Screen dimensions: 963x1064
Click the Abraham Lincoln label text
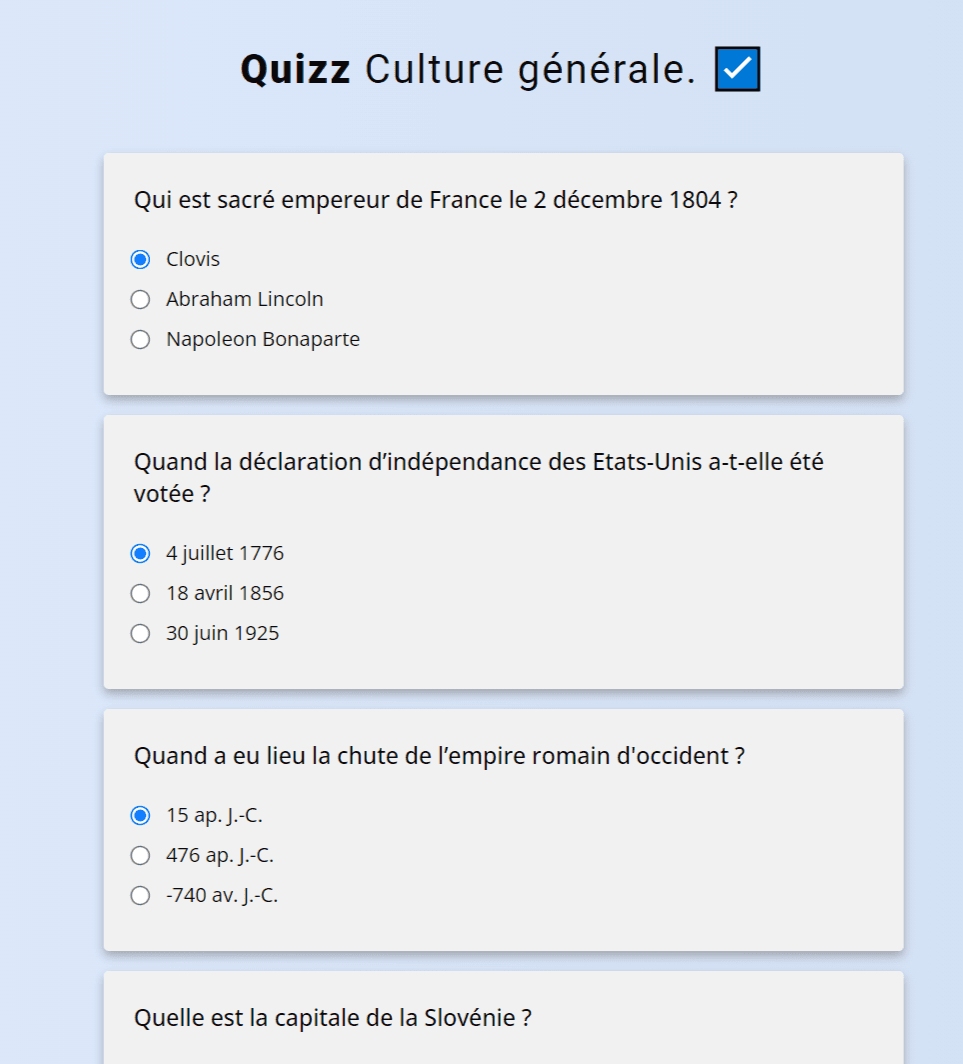244,298
